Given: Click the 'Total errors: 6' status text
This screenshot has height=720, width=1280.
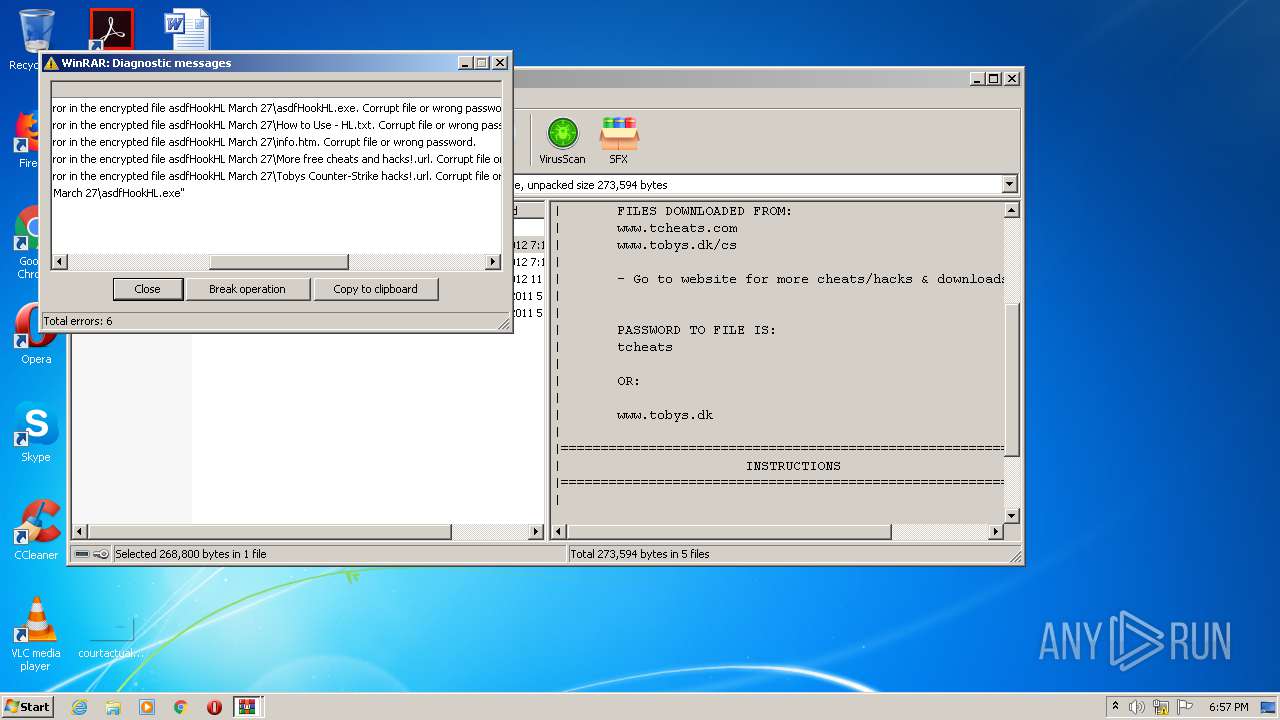Looking at the screenshot, I should pos(78,321).
